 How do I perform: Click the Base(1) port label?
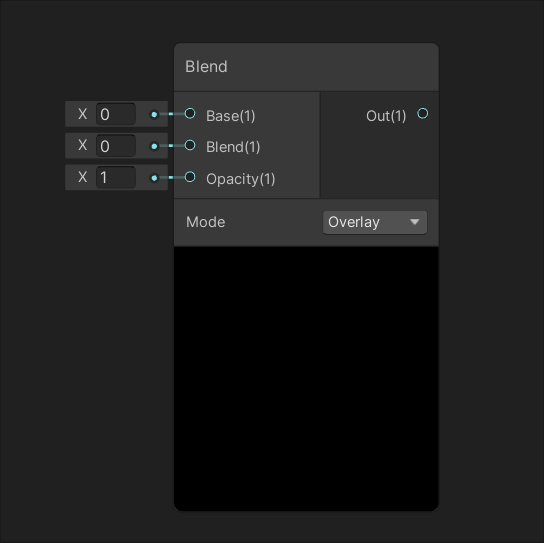(231, 116)
